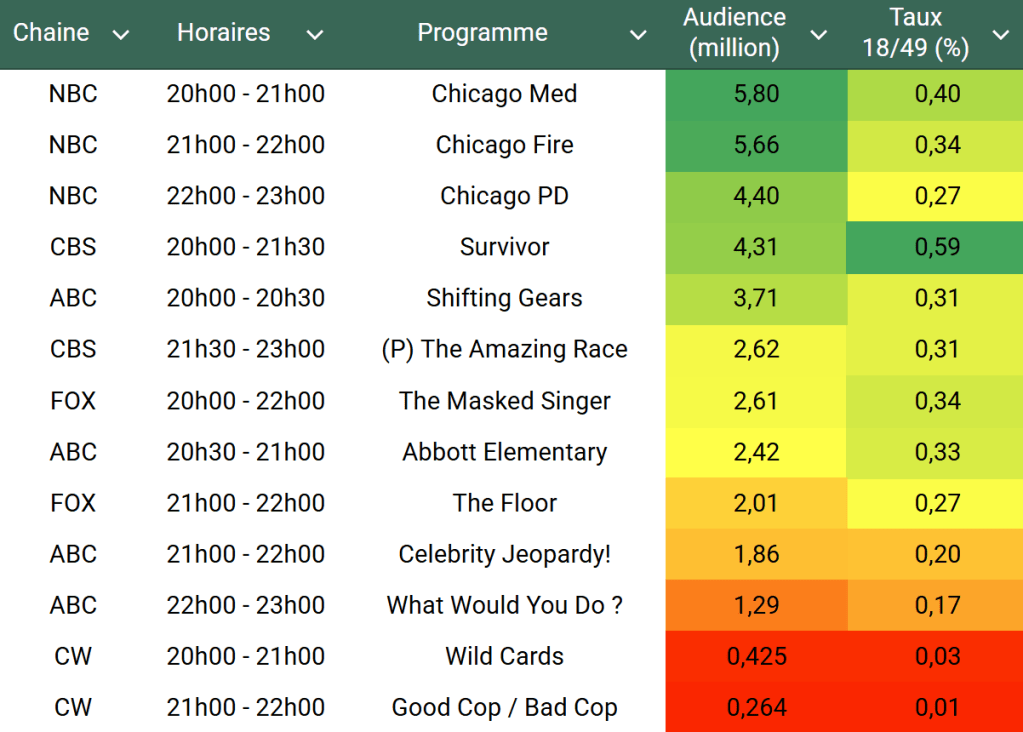Image resolution: width=1023 pixels, height=732 pixels.
Task: Select the 21h30 - 23h00 time slot cell
Action: (245, 349)
